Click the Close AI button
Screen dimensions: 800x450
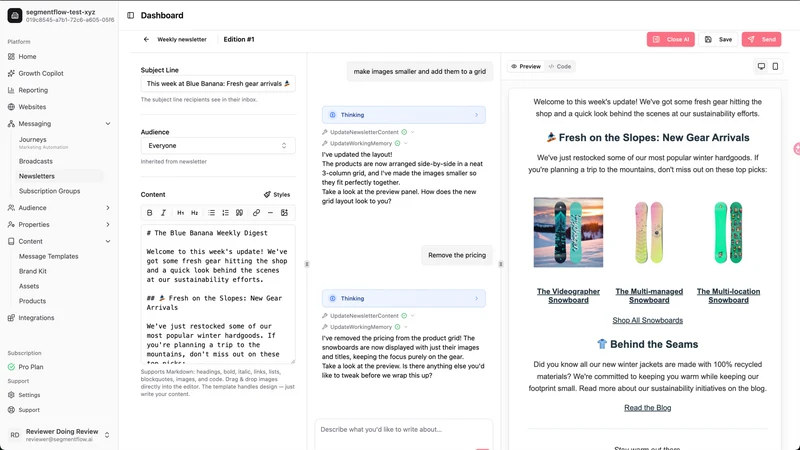[670, 39]
